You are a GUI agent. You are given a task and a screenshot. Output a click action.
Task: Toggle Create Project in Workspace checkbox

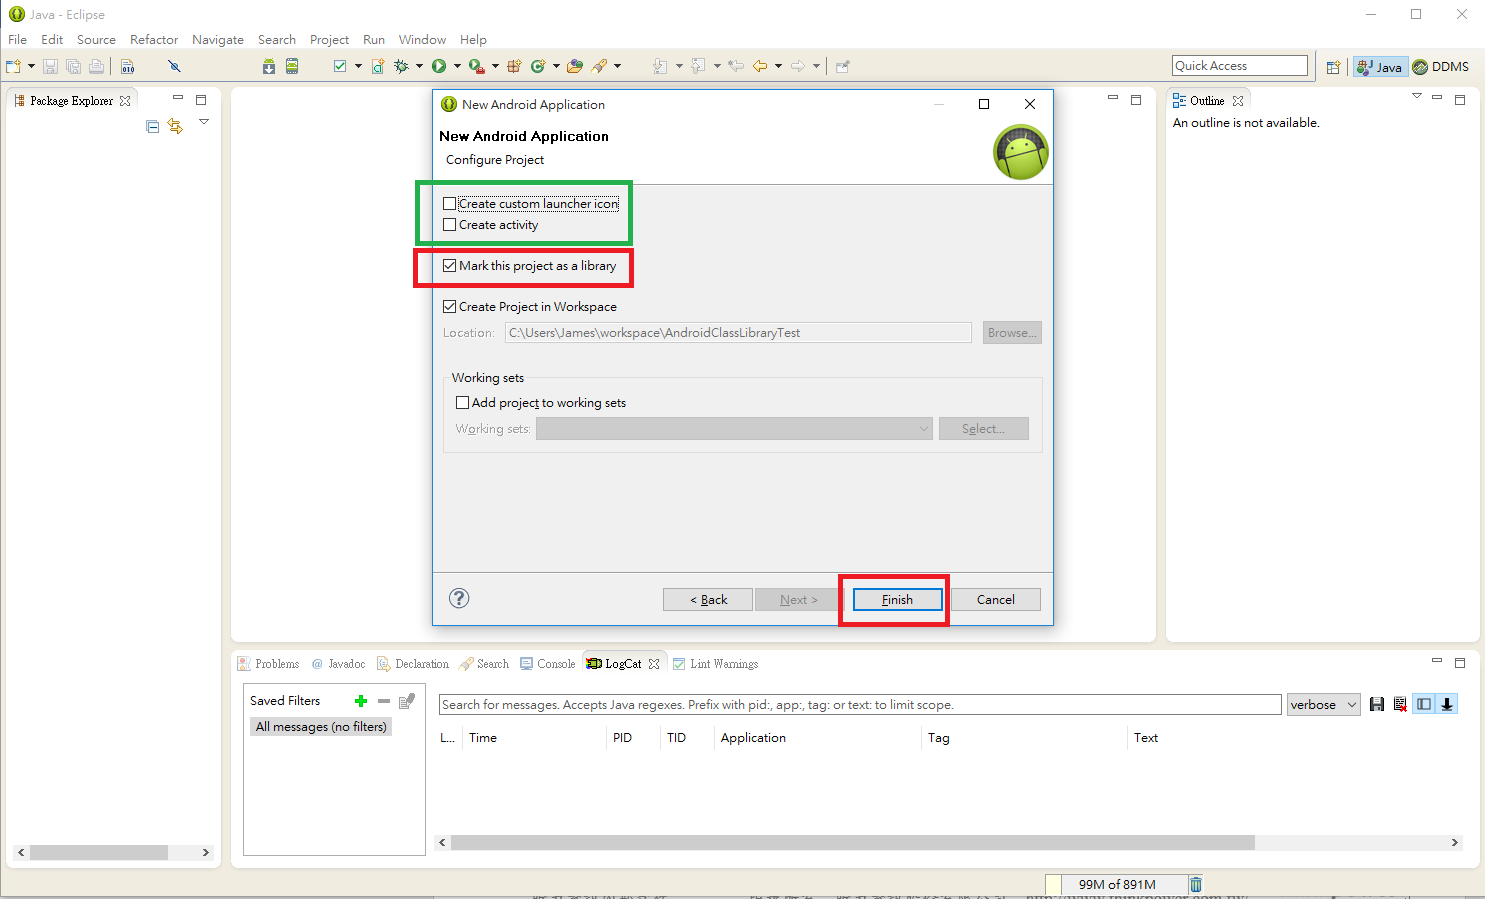point(449,307)
